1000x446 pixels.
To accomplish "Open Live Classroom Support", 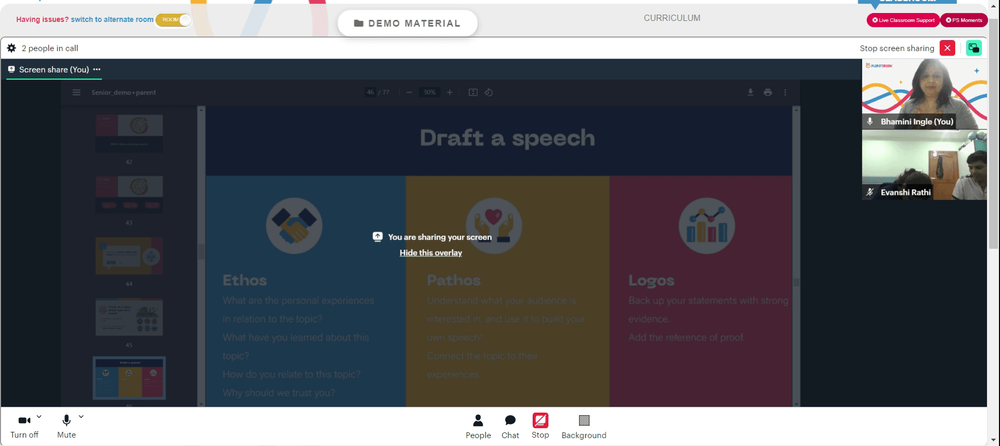I will [903, 20].
